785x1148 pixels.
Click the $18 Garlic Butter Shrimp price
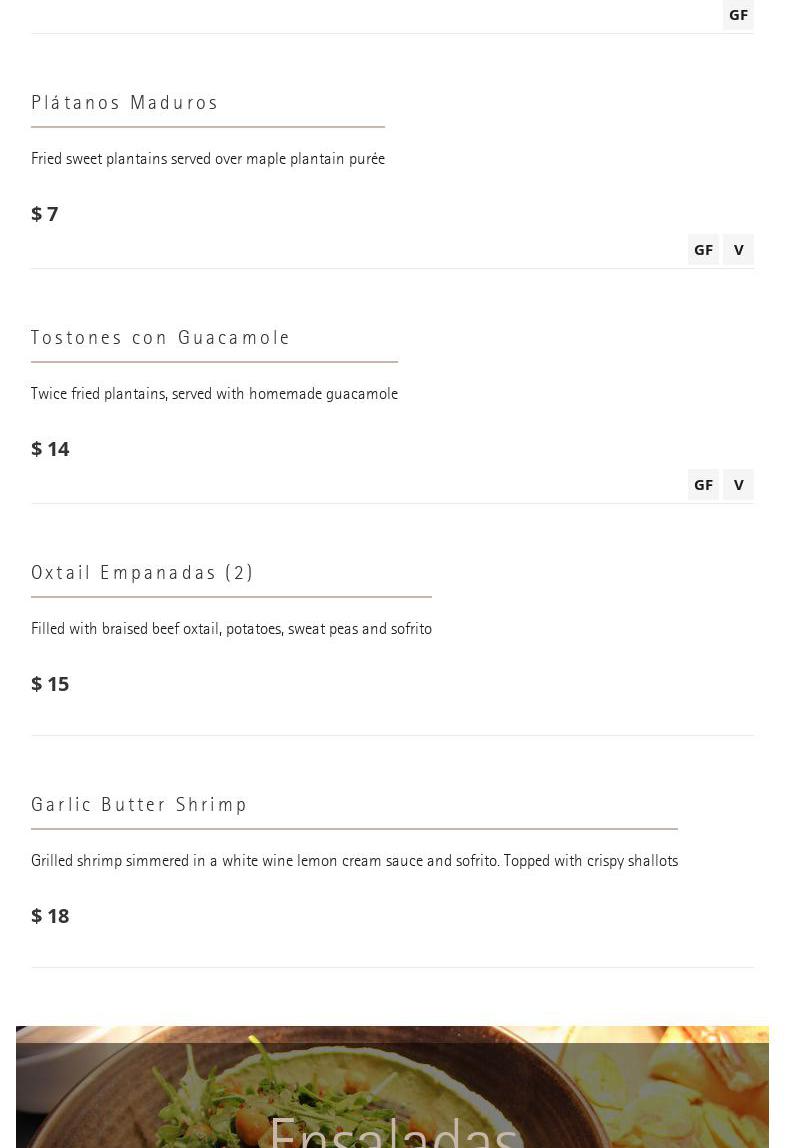tap(50, 916)
